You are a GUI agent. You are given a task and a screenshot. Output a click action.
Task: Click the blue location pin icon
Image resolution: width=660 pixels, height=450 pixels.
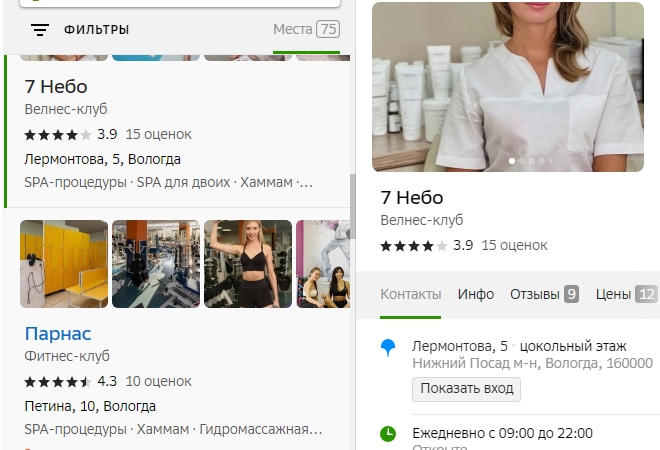[x=388, y=347]
